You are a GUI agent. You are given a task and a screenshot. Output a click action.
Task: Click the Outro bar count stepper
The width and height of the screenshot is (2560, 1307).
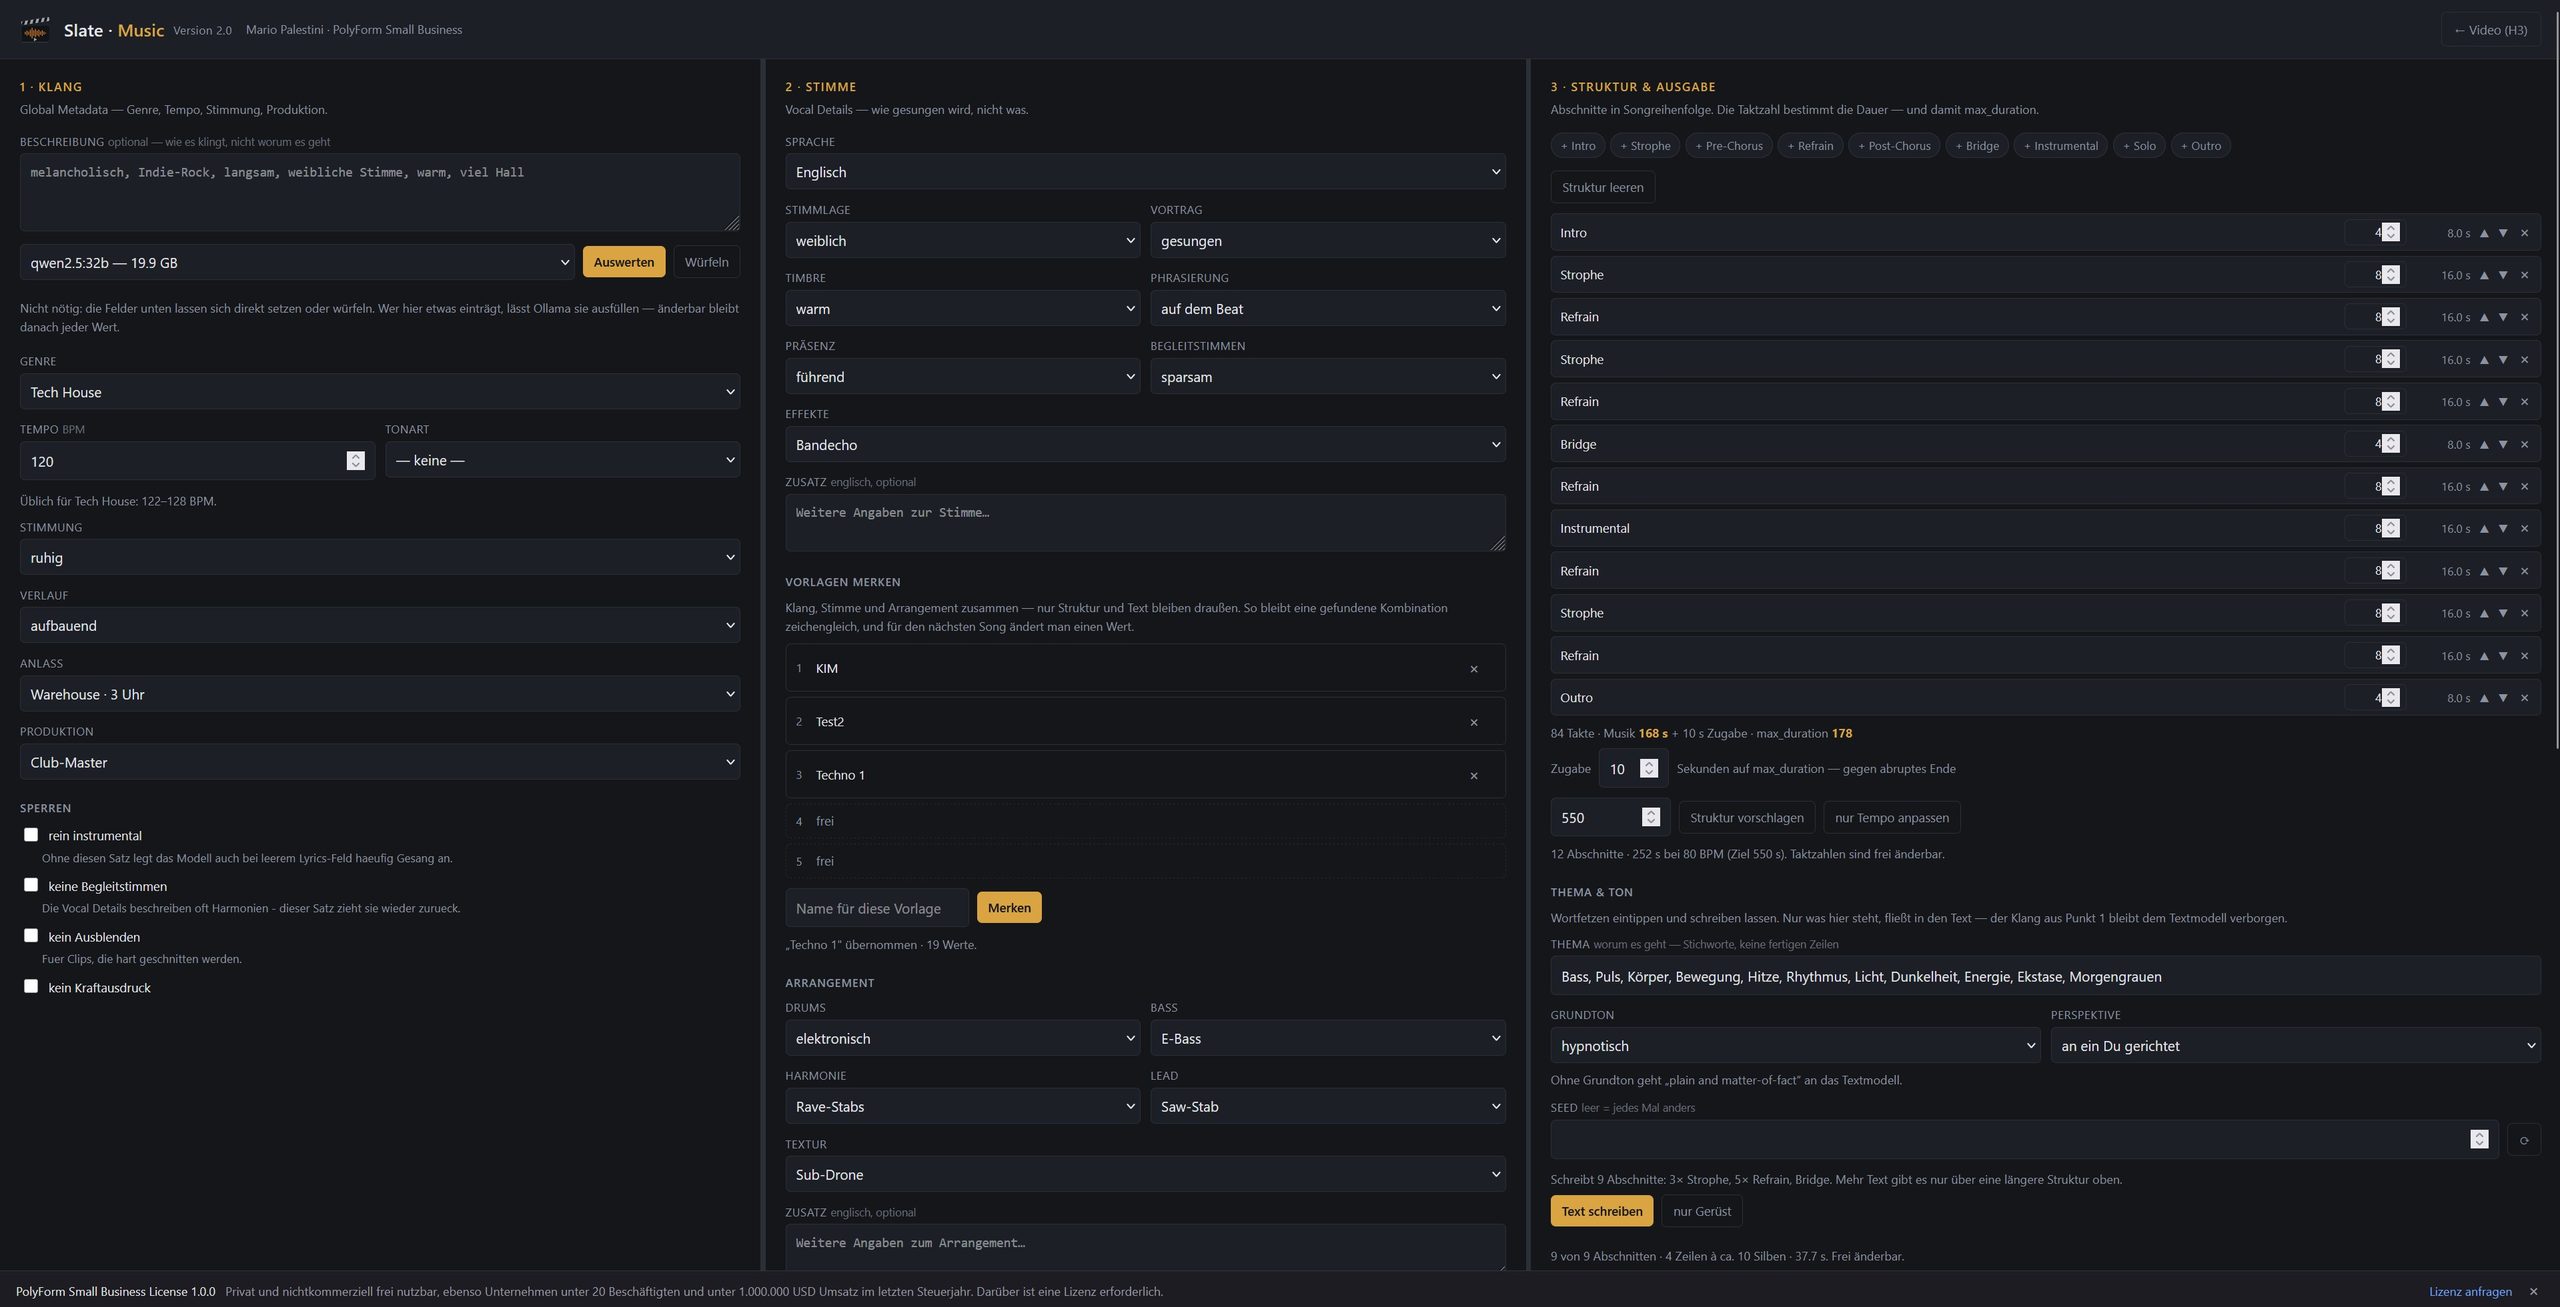click(x=2391, y=697)
